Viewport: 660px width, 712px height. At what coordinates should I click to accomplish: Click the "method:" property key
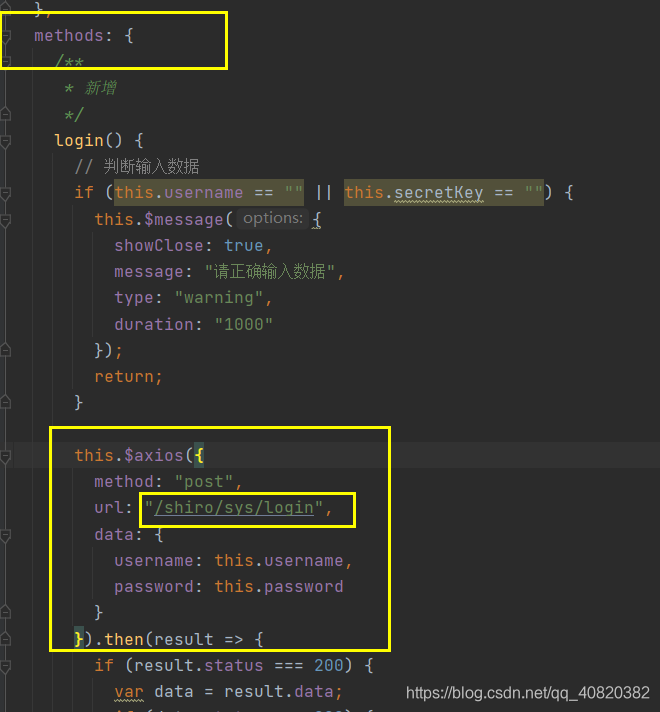[128, 482]
